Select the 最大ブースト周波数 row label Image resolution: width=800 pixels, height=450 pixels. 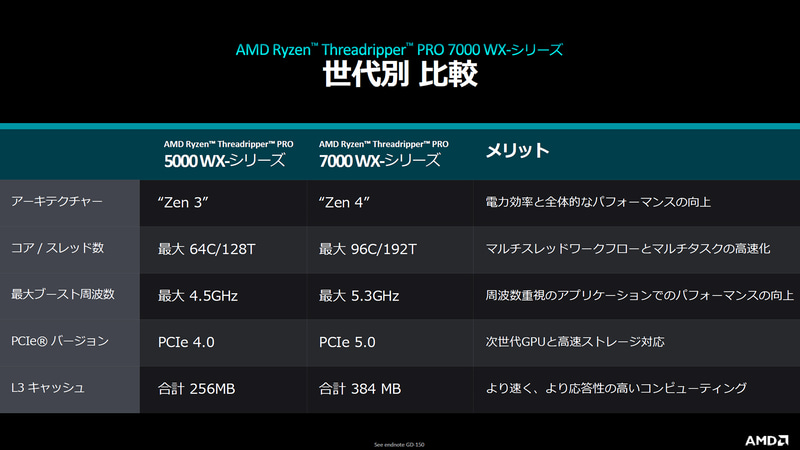[63, 294]
